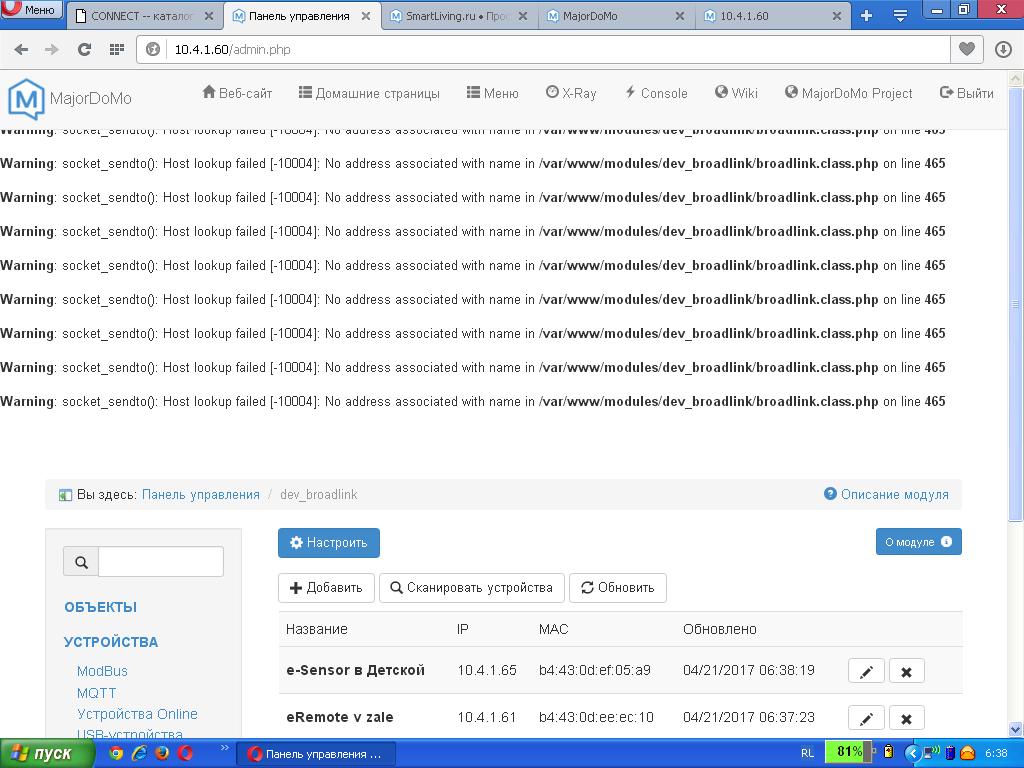Close the SmartLiving.ru tab
The image size is (1024, 768).
[523, 16]
